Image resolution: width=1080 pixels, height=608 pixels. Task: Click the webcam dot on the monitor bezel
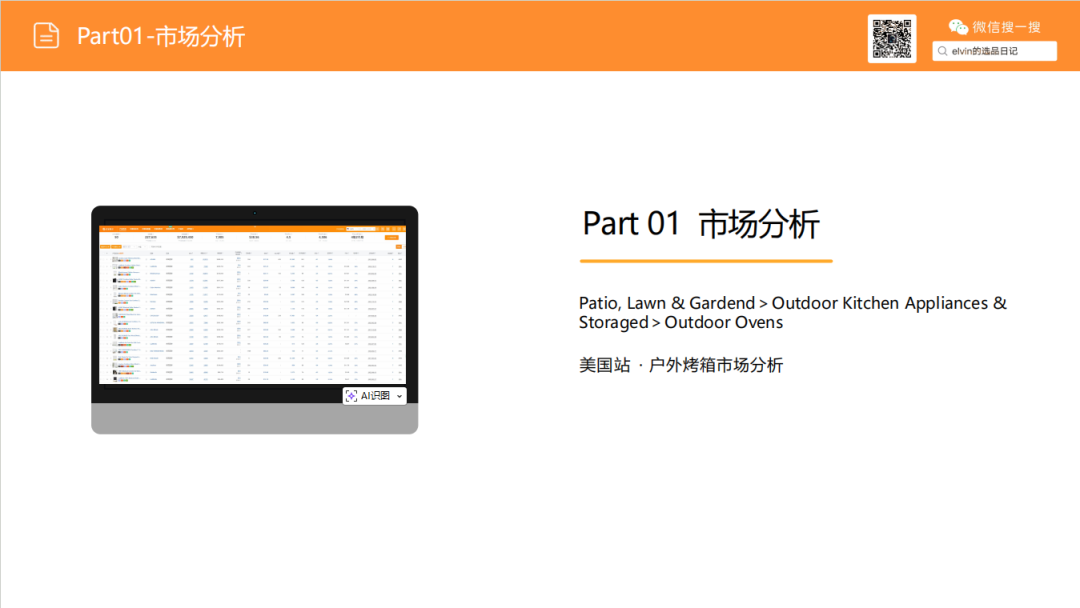255,212
